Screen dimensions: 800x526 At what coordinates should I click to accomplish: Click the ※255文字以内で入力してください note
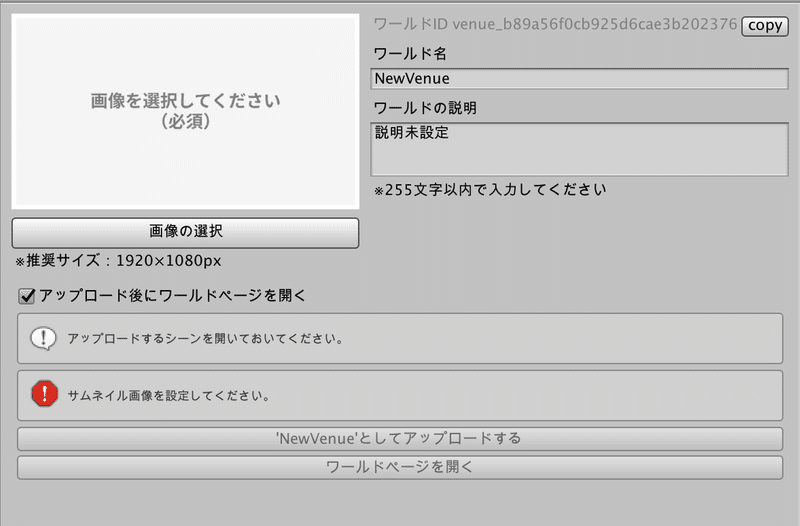pos(490,190)
